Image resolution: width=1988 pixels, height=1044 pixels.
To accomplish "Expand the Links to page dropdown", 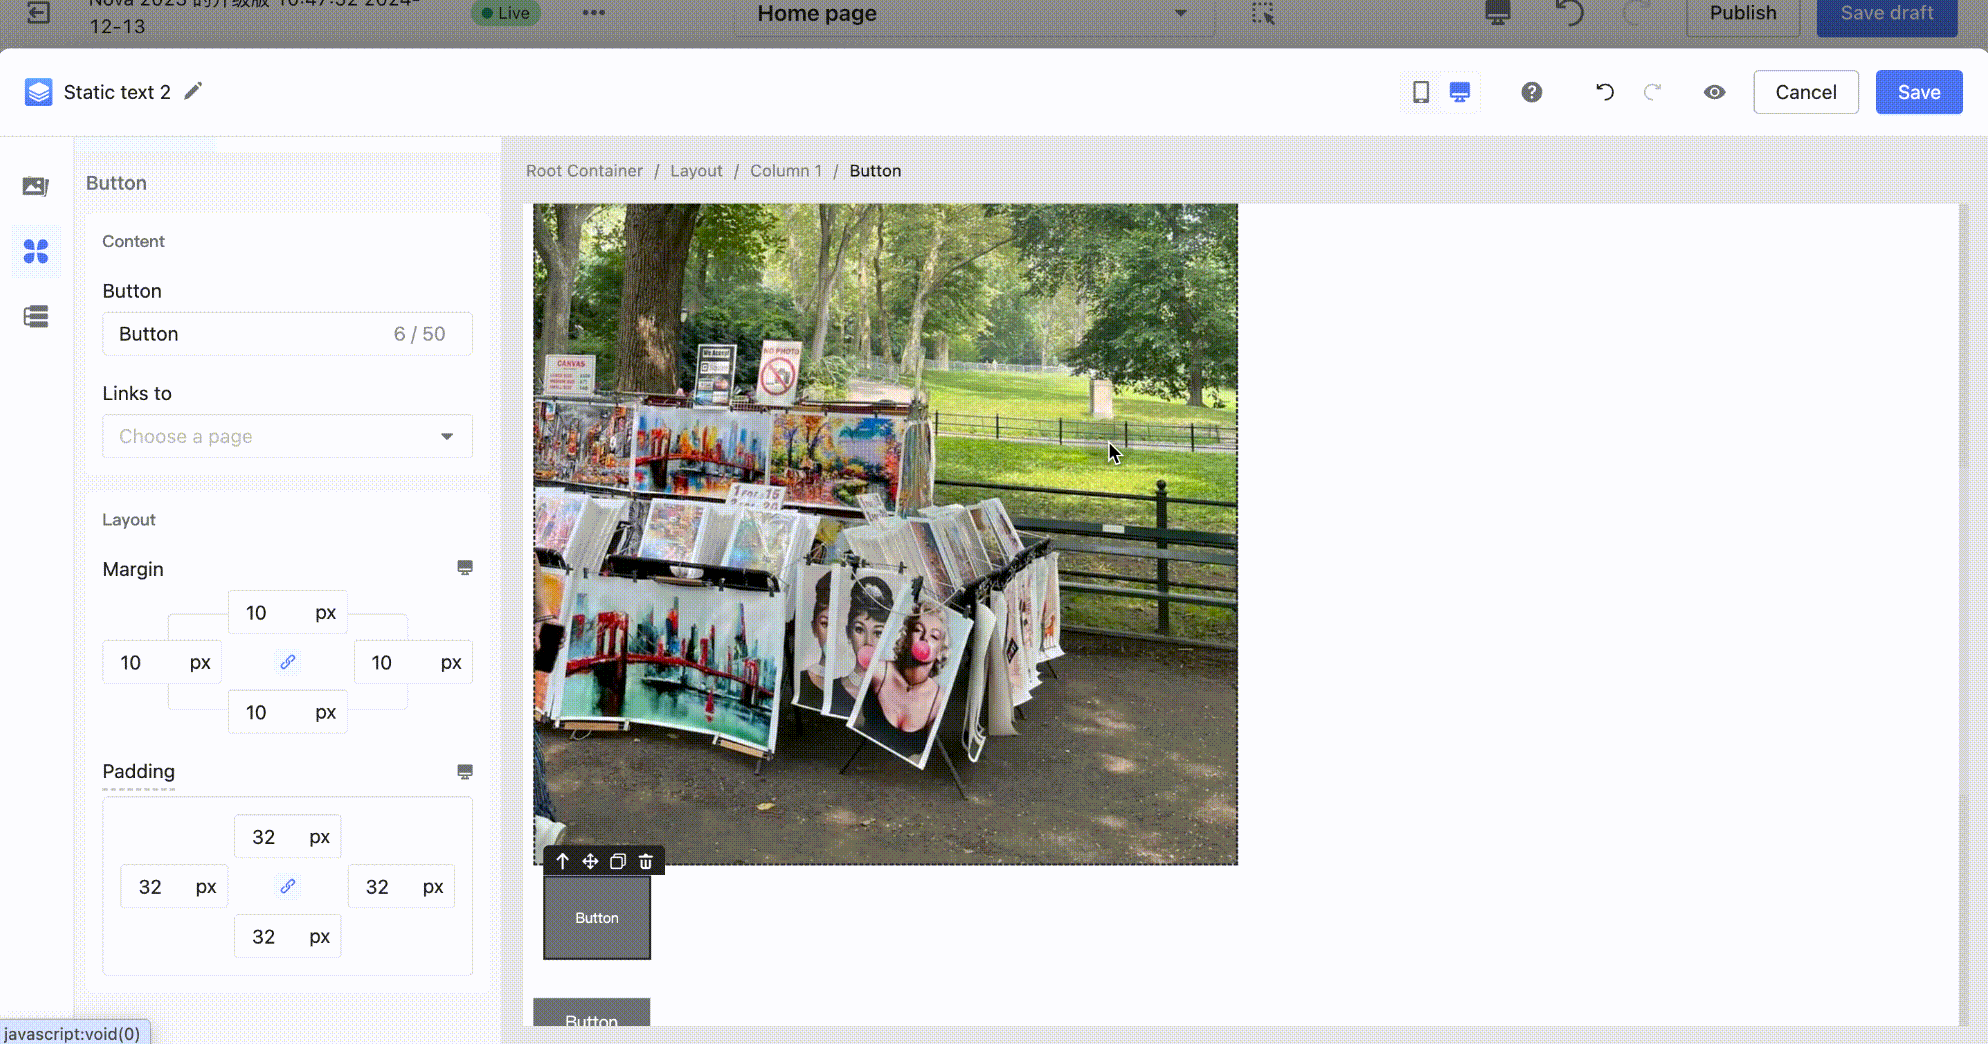I will pyautogui.click(x=287, y=436).
